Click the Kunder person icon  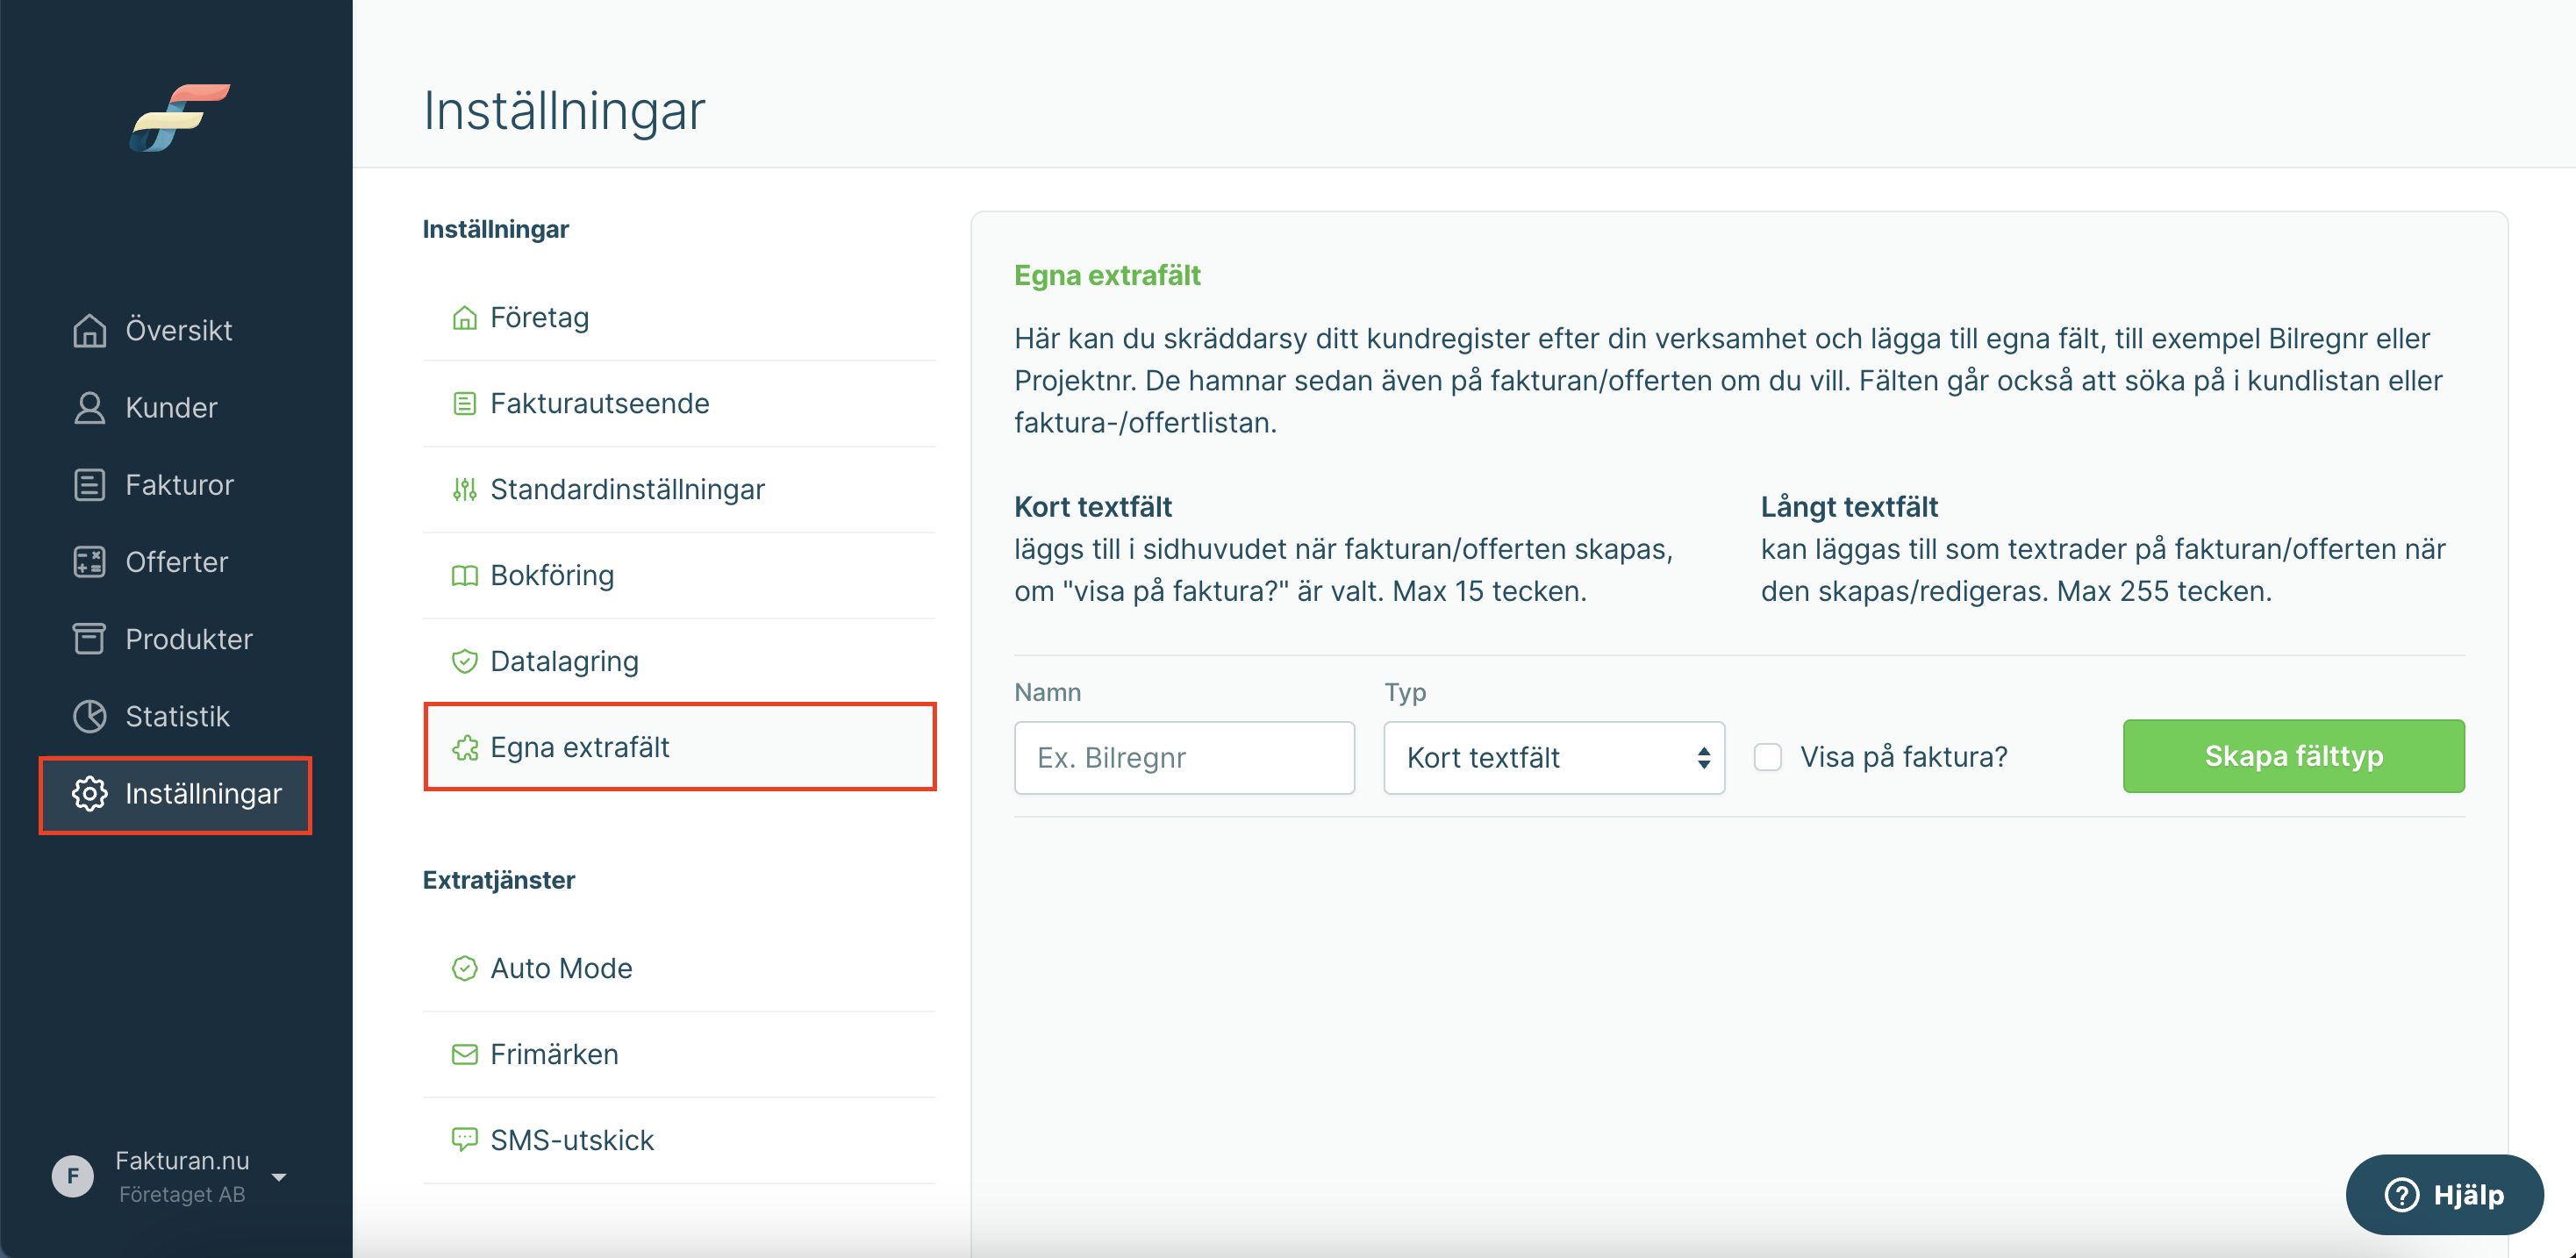tap(89, 407)
